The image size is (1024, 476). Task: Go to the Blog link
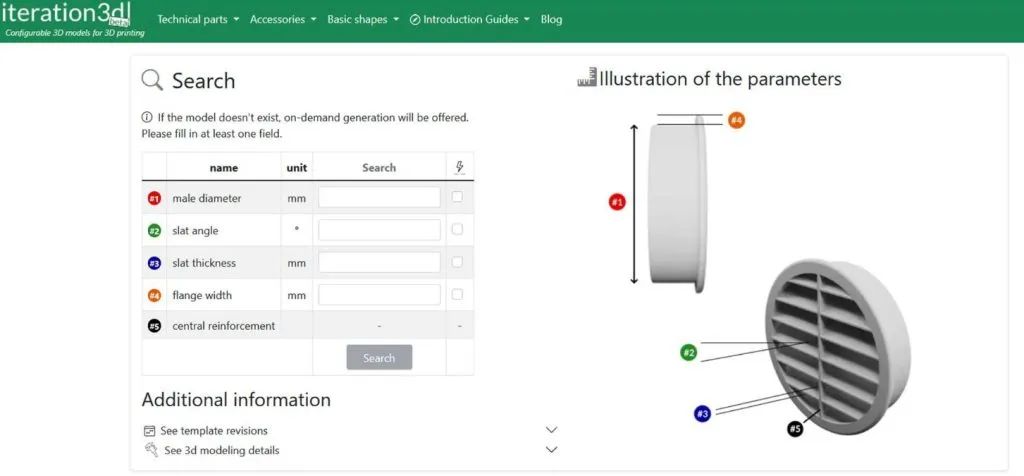(551, 19)
